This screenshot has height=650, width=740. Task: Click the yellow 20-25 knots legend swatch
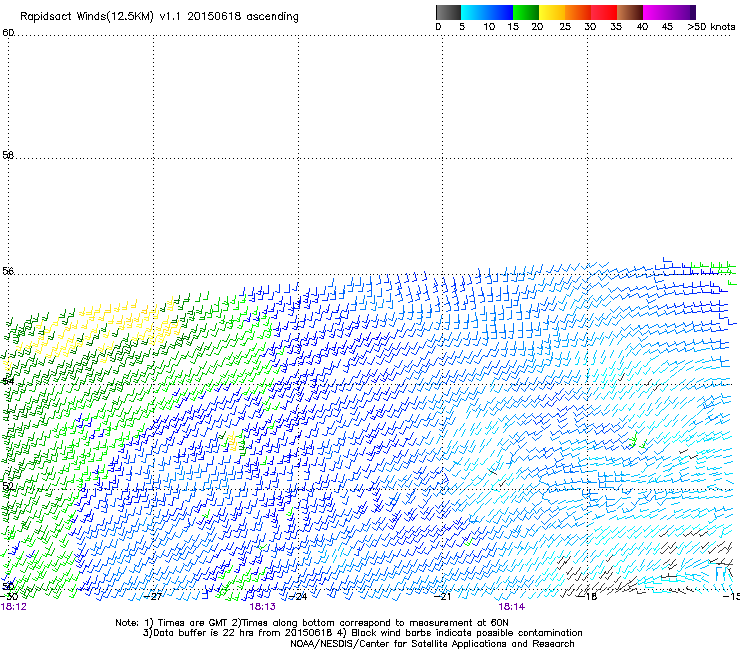pyautogui.click(x=552, y=12)
